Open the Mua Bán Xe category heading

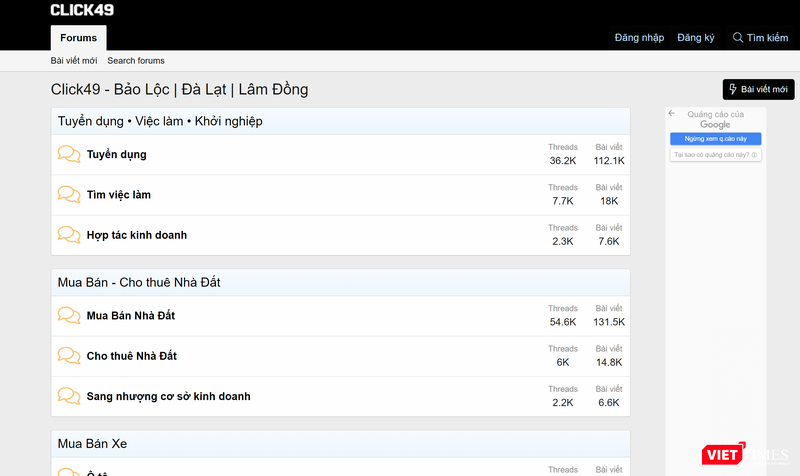click(x=92, y=443)
